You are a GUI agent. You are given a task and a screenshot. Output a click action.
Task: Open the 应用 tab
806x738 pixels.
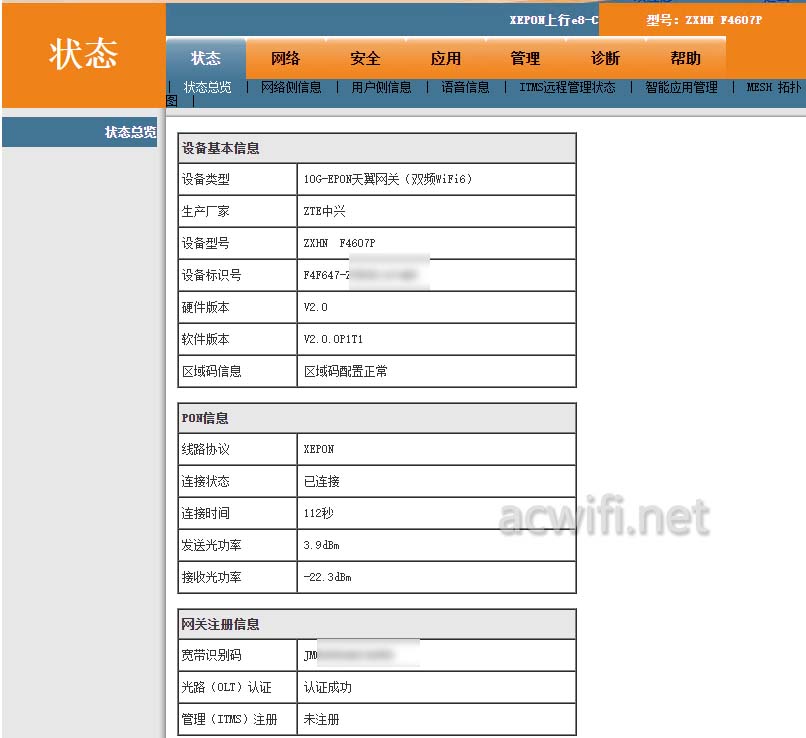point(446,58)
